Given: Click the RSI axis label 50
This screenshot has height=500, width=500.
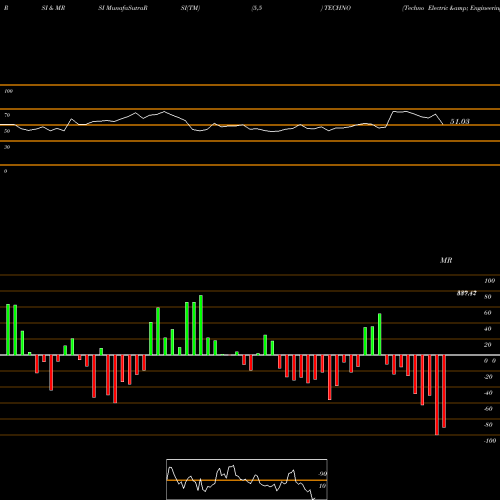Looking at the screenshot, I should pos(7,131).
